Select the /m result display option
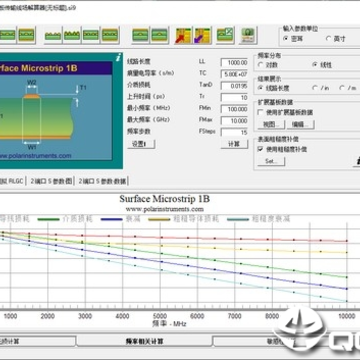The width and height of the screenshot is (360, 360). click(348, 88)
